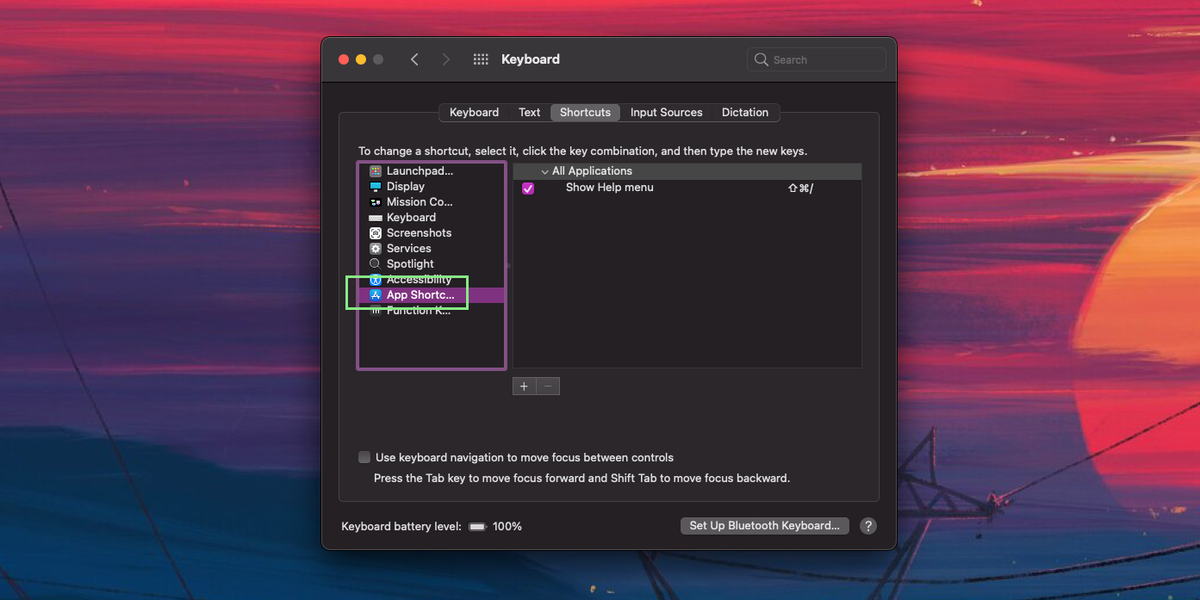Screen dimensions: 1200x600
Task: Select the Accessibility shortcuts category
Action: [415, 279]
